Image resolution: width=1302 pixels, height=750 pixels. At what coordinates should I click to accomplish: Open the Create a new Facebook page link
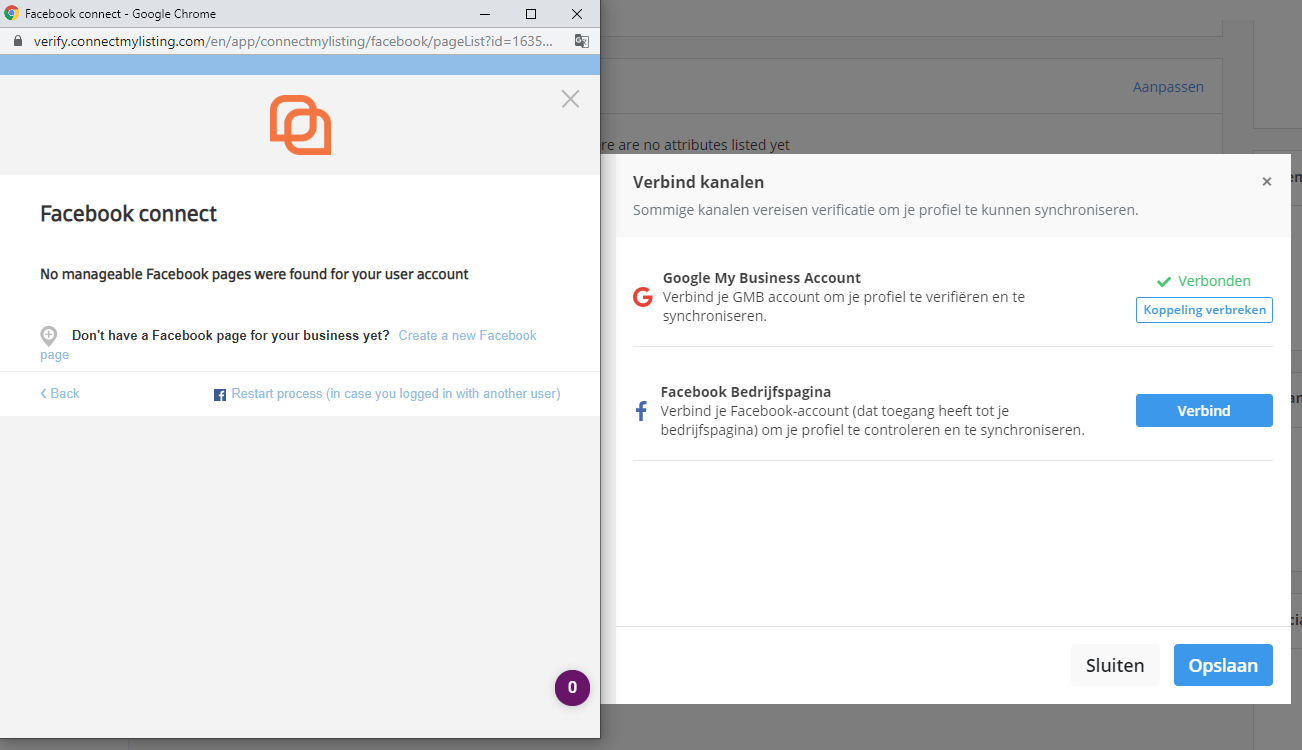pyautogui.click(x=288, y=345)
